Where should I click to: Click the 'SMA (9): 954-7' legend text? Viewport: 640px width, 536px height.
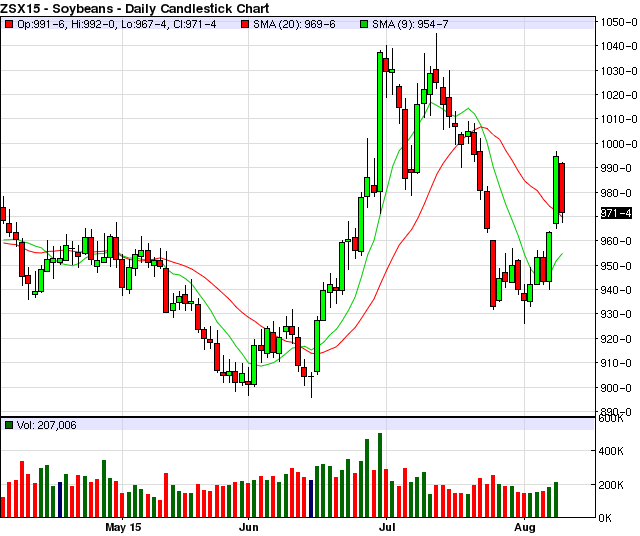[x=410, y=24]
